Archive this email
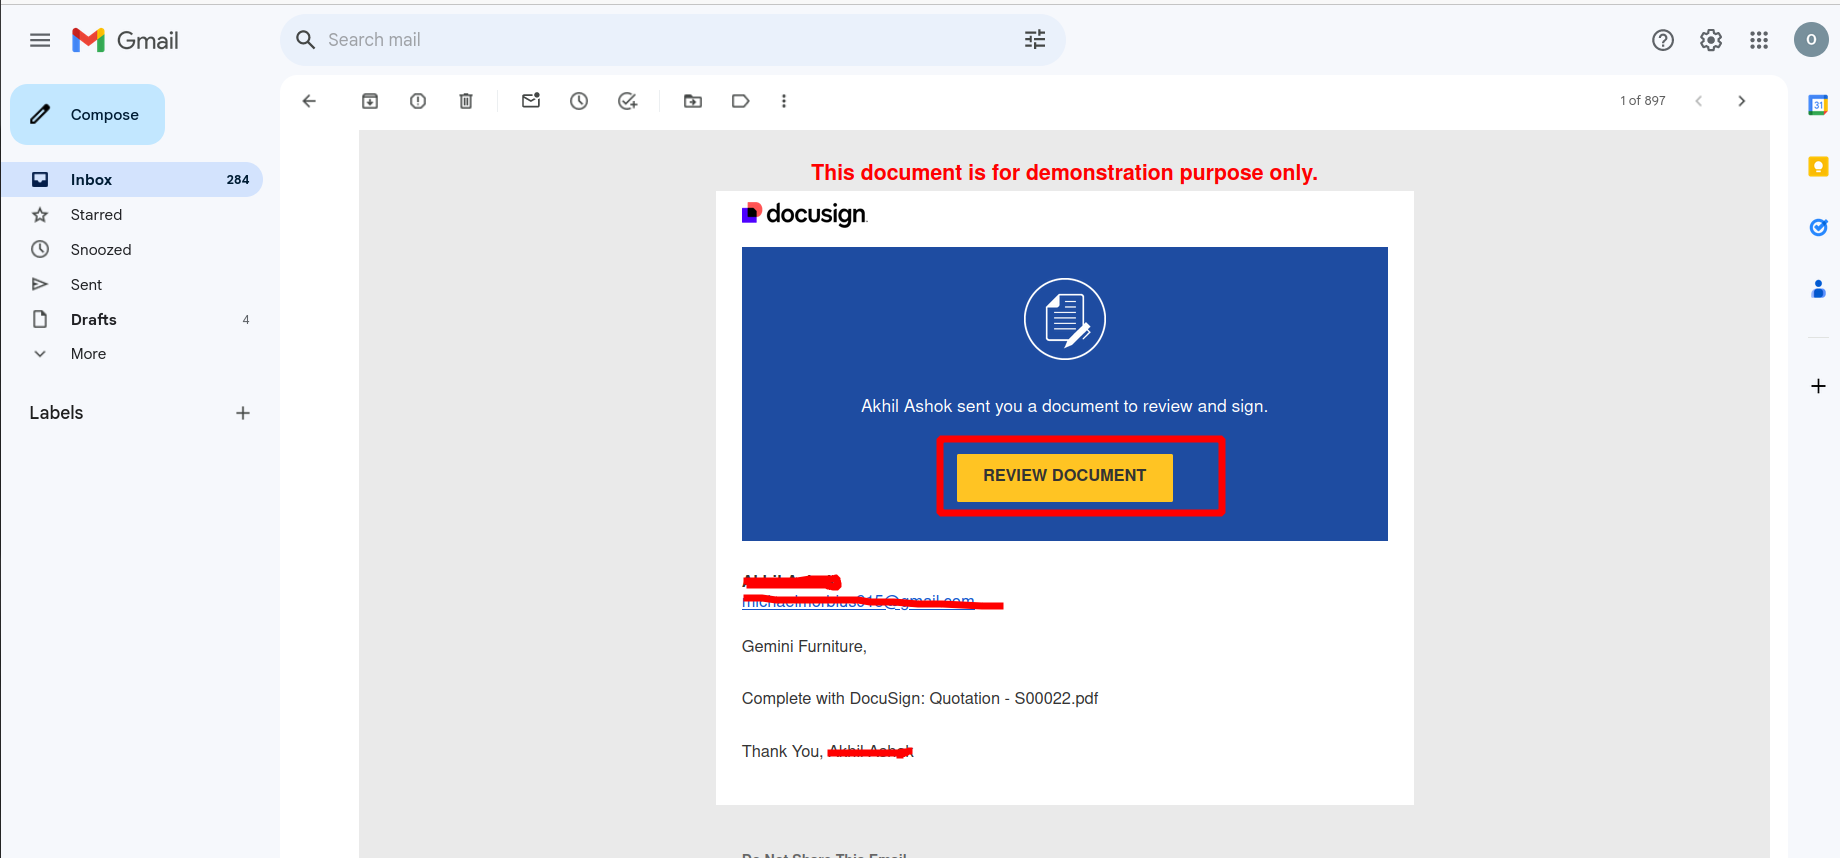The width and height of the screenshot is (1840, 858). click(370, 101)
